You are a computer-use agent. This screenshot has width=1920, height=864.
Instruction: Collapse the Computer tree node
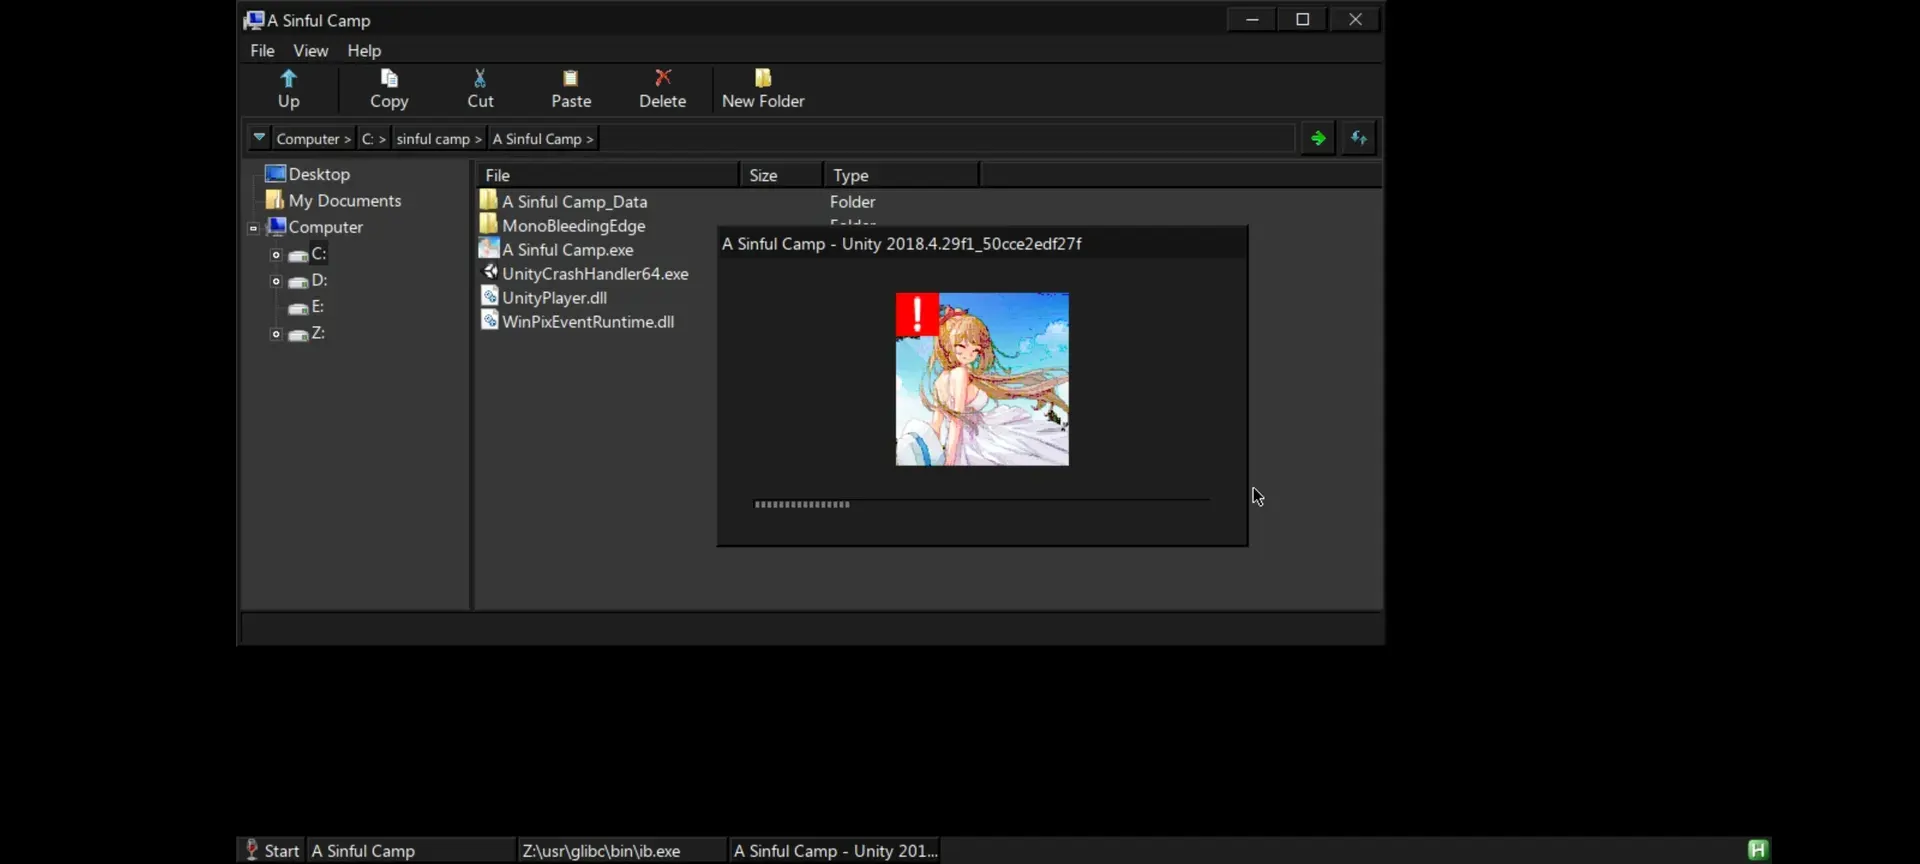coord(253,228)
